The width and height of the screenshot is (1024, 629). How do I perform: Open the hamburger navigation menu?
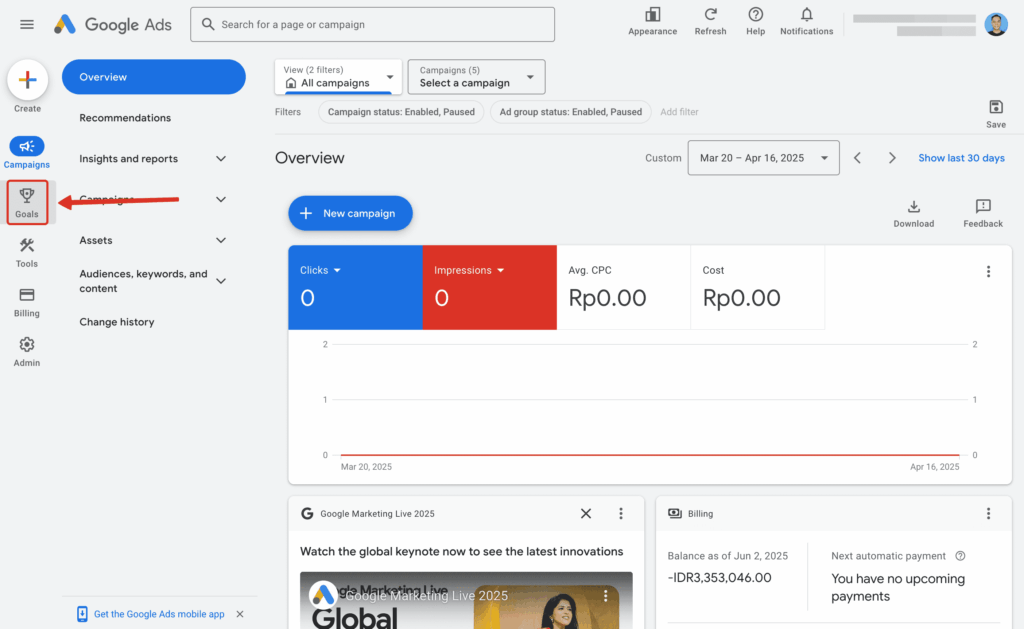27,24
